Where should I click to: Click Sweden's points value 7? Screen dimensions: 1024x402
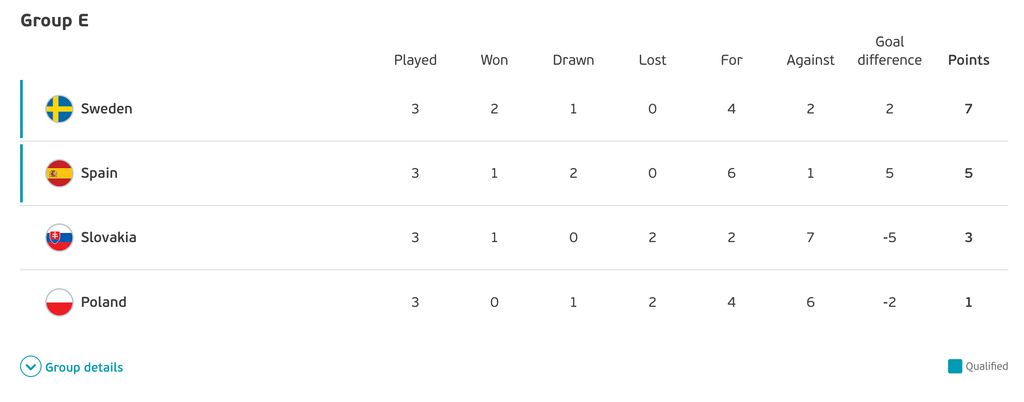pyautogui.click(x=968, y=109)
